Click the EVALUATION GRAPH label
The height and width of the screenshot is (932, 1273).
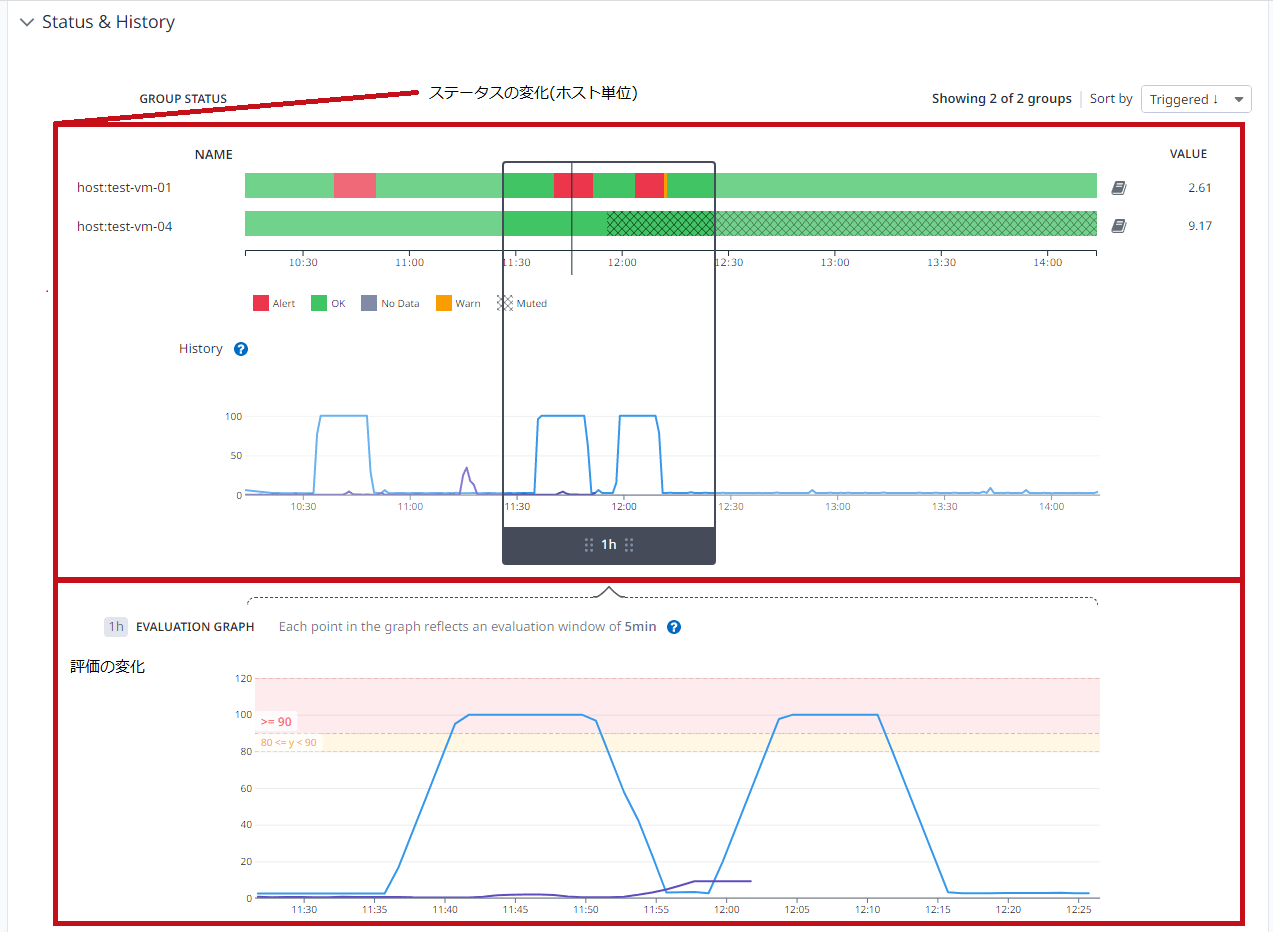coord(195,627)
